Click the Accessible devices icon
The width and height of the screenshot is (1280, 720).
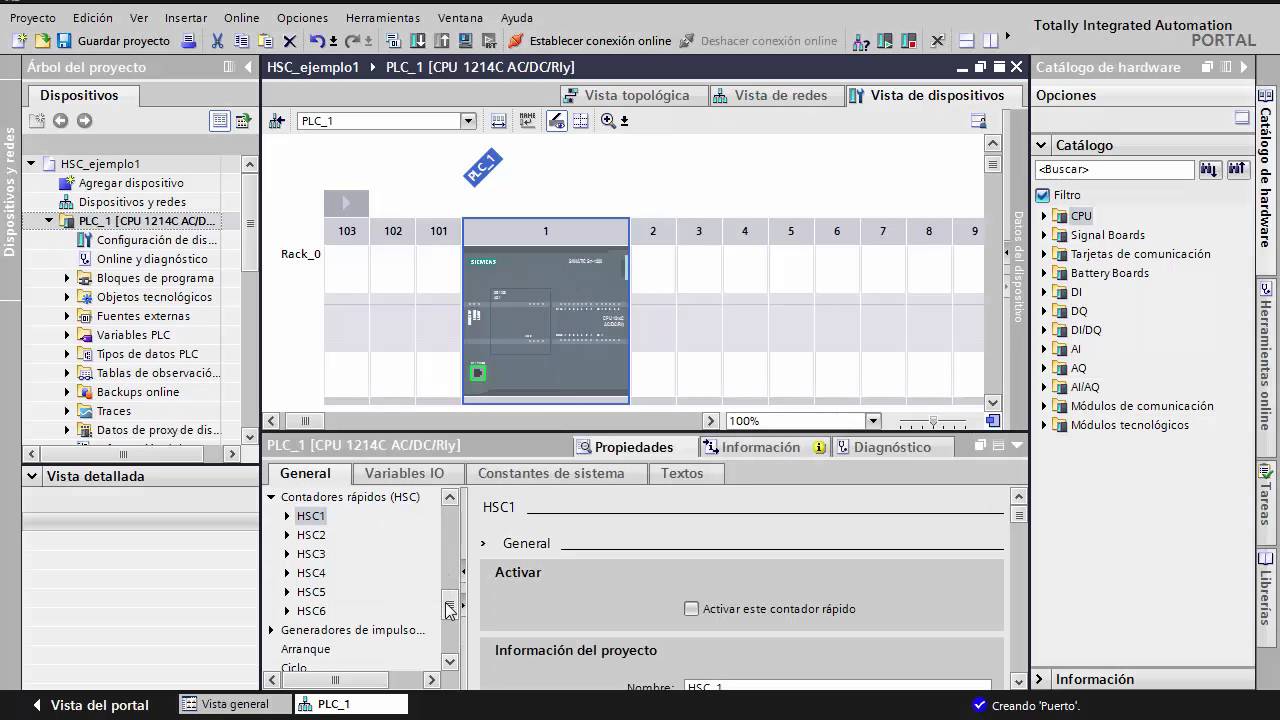pyautogui.click(x=861, y=41)
